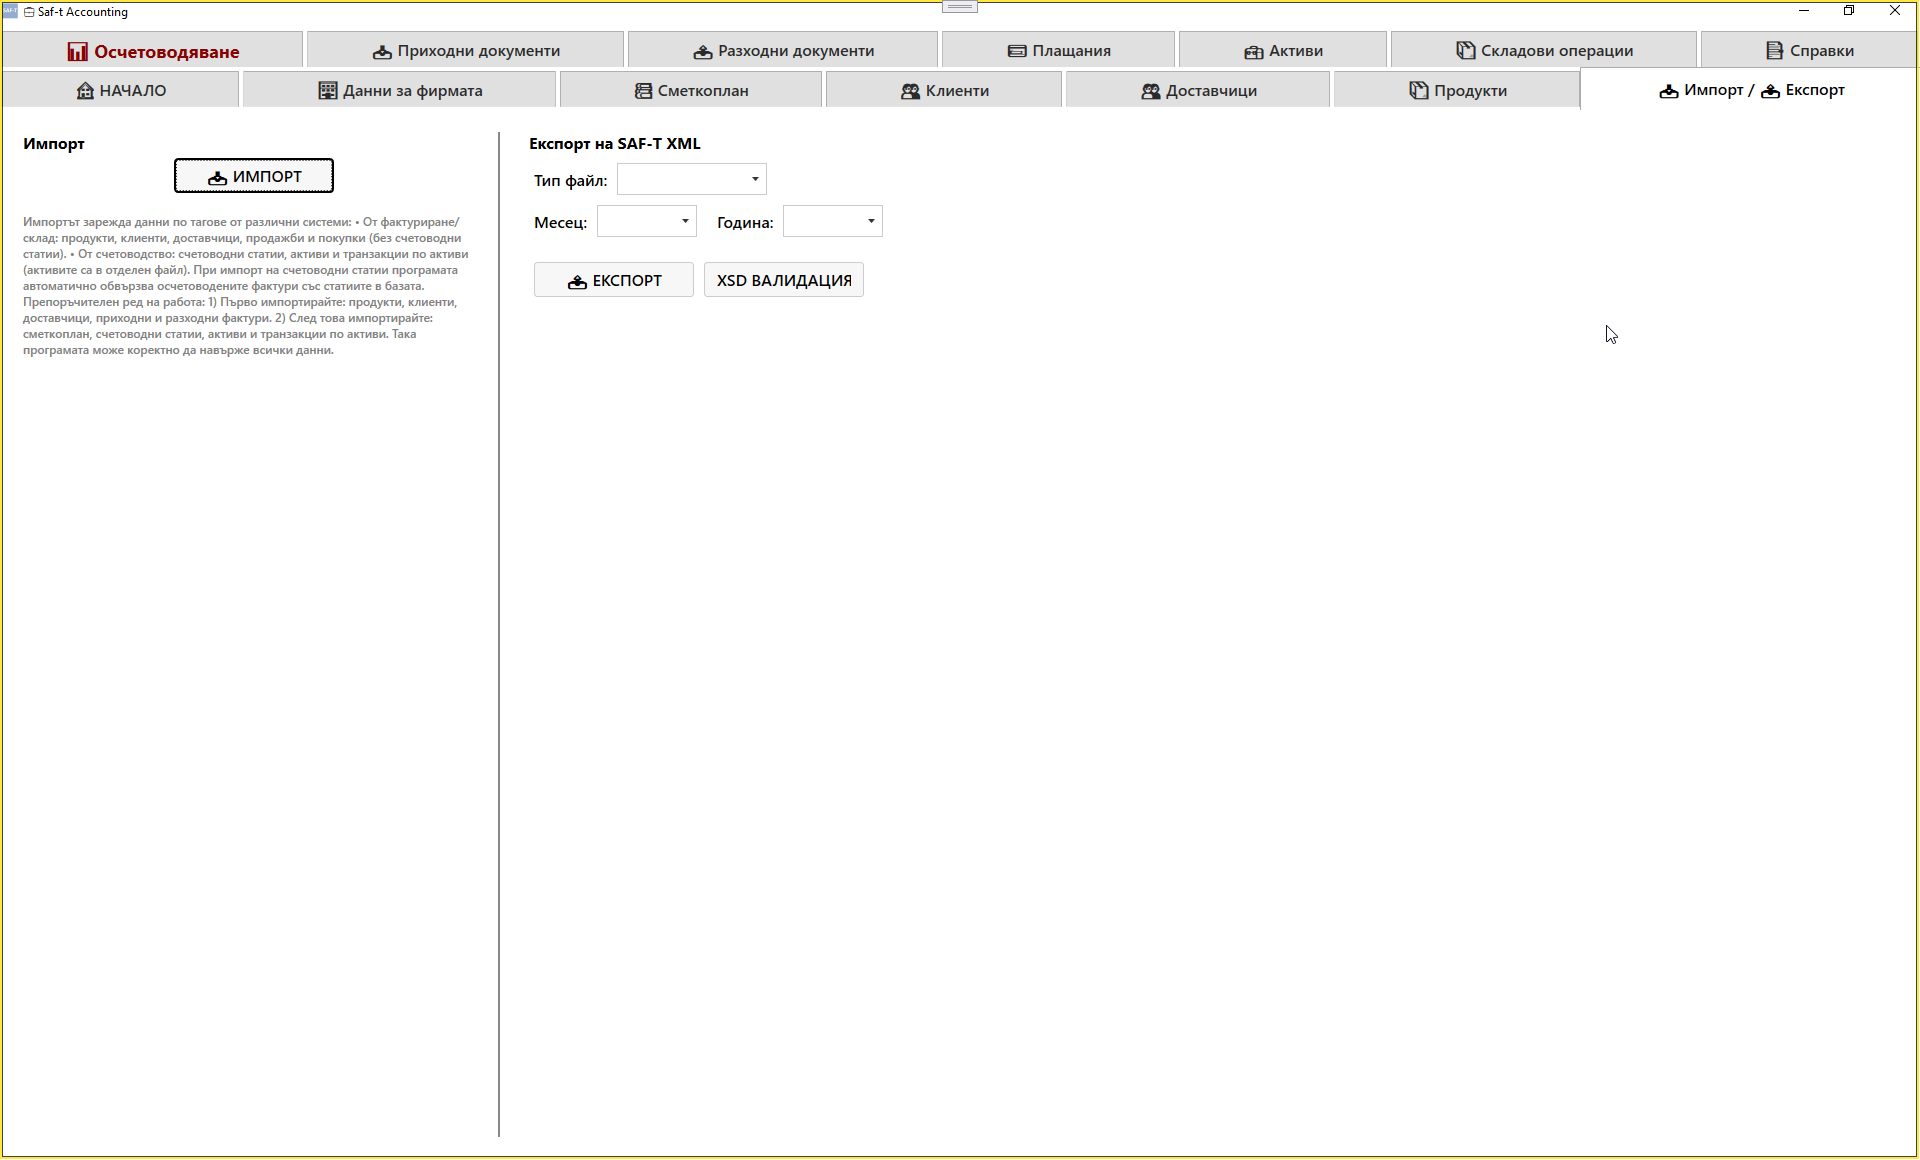Click the Saf-t Accounting title bar icon
This screenshot has height=1160, width=1920.
pos(10,11)
